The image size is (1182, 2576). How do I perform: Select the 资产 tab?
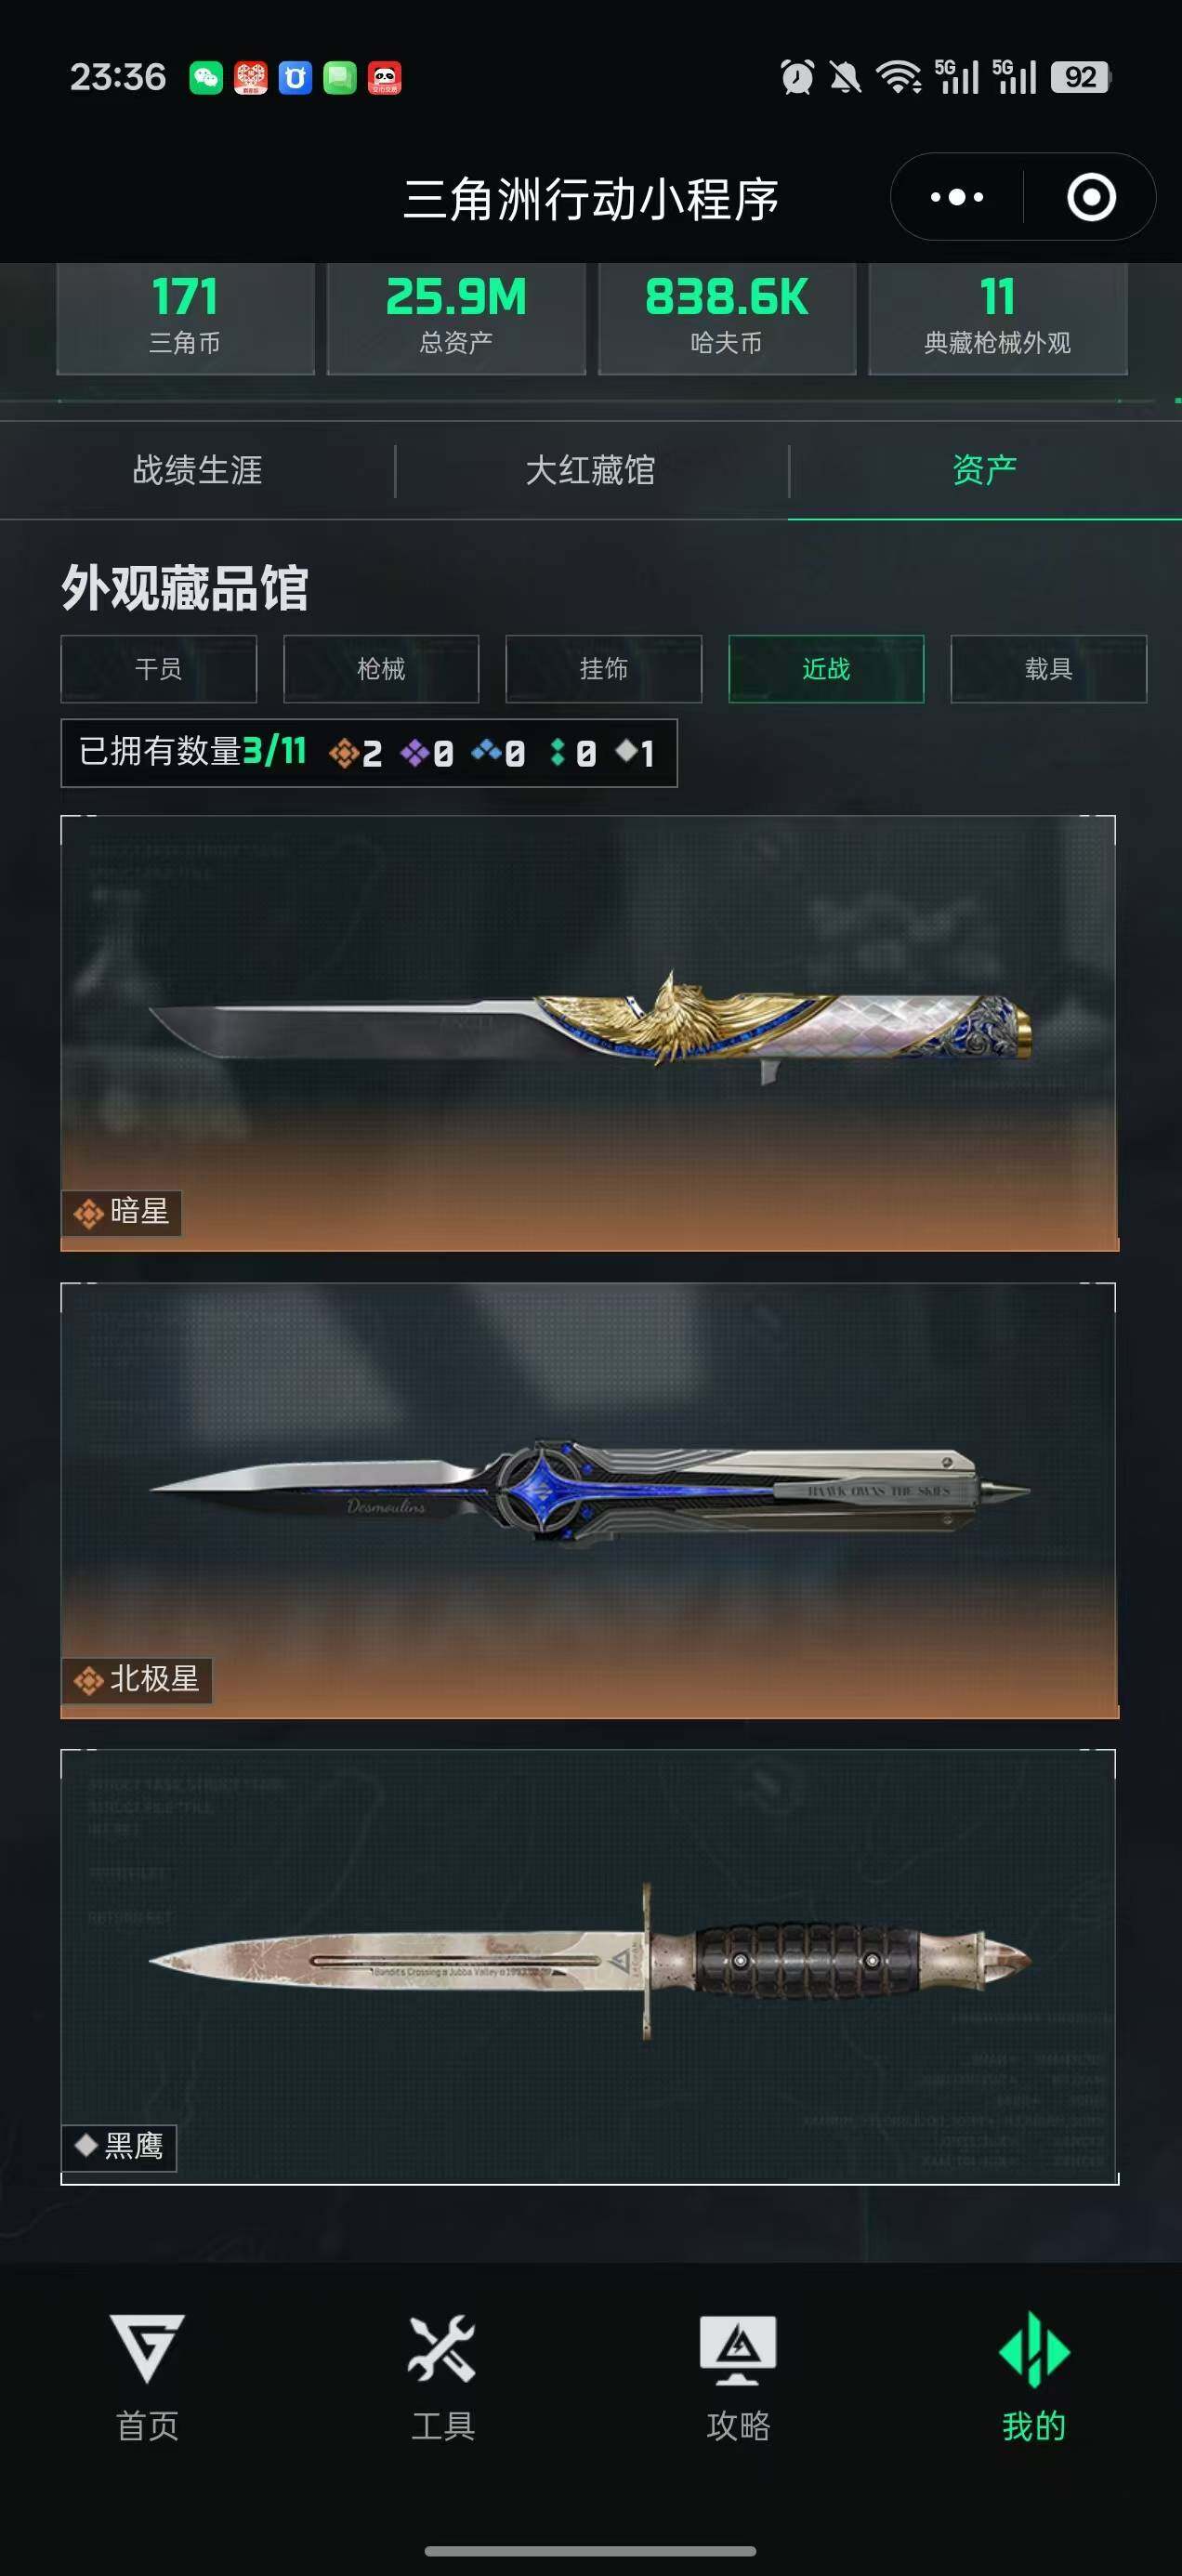pyautogui.click(x=984, y=470)
